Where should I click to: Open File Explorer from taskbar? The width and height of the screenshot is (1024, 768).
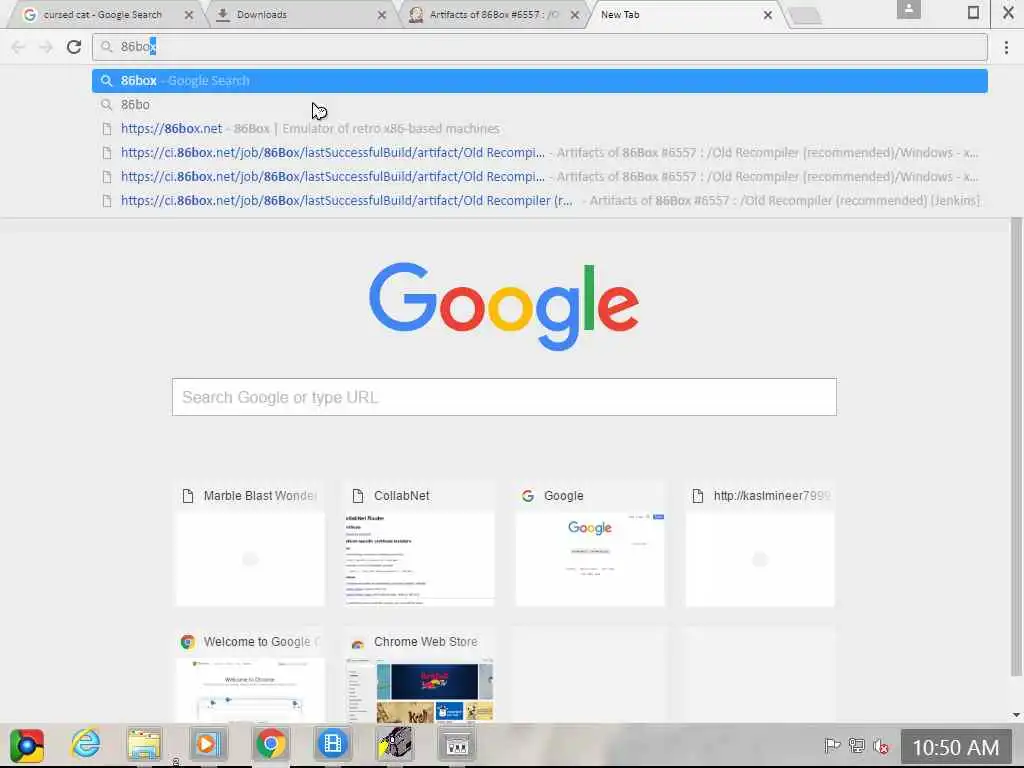[144, 745]
